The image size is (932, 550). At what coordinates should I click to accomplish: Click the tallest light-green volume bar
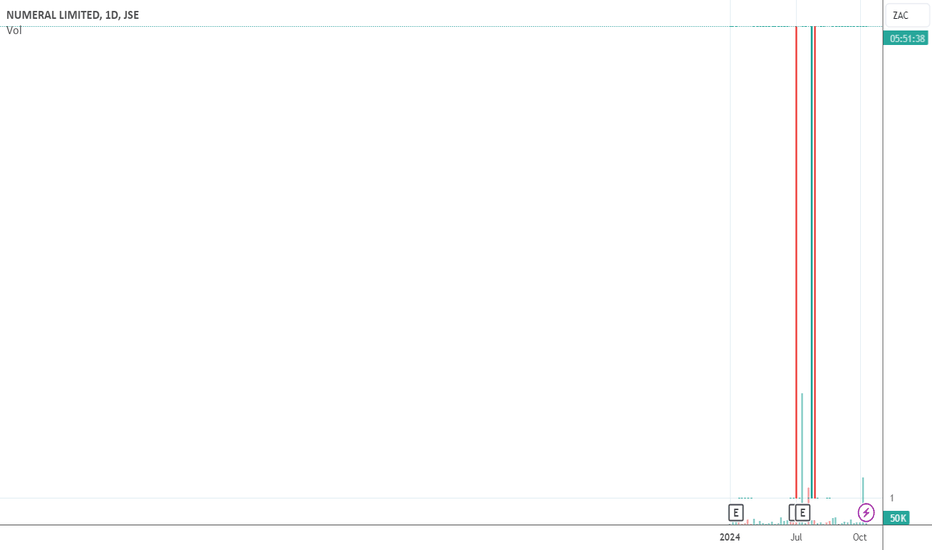point(802,447)
